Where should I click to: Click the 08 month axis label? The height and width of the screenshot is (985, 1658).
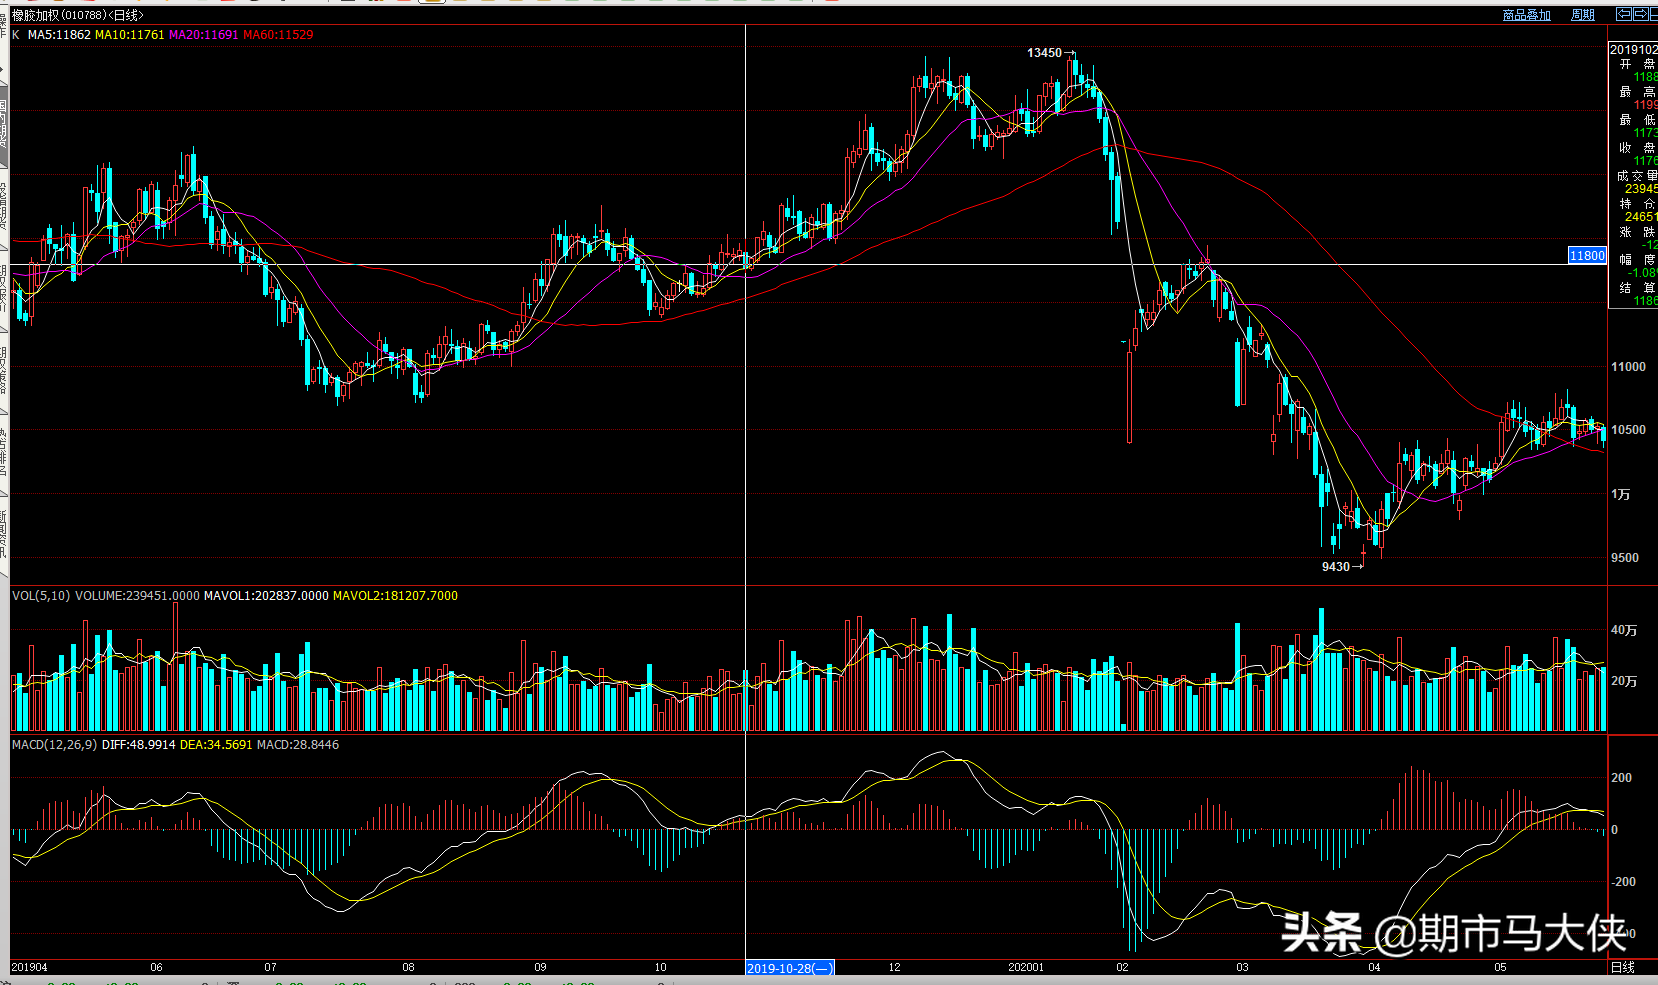[408, 967]
